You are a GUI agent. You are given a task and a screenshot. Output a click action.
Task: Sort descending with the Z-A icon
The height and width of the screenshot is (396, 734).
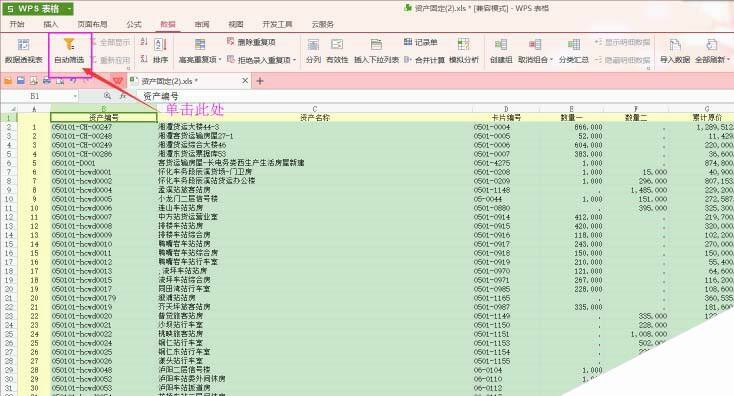(x=144, y=59)
